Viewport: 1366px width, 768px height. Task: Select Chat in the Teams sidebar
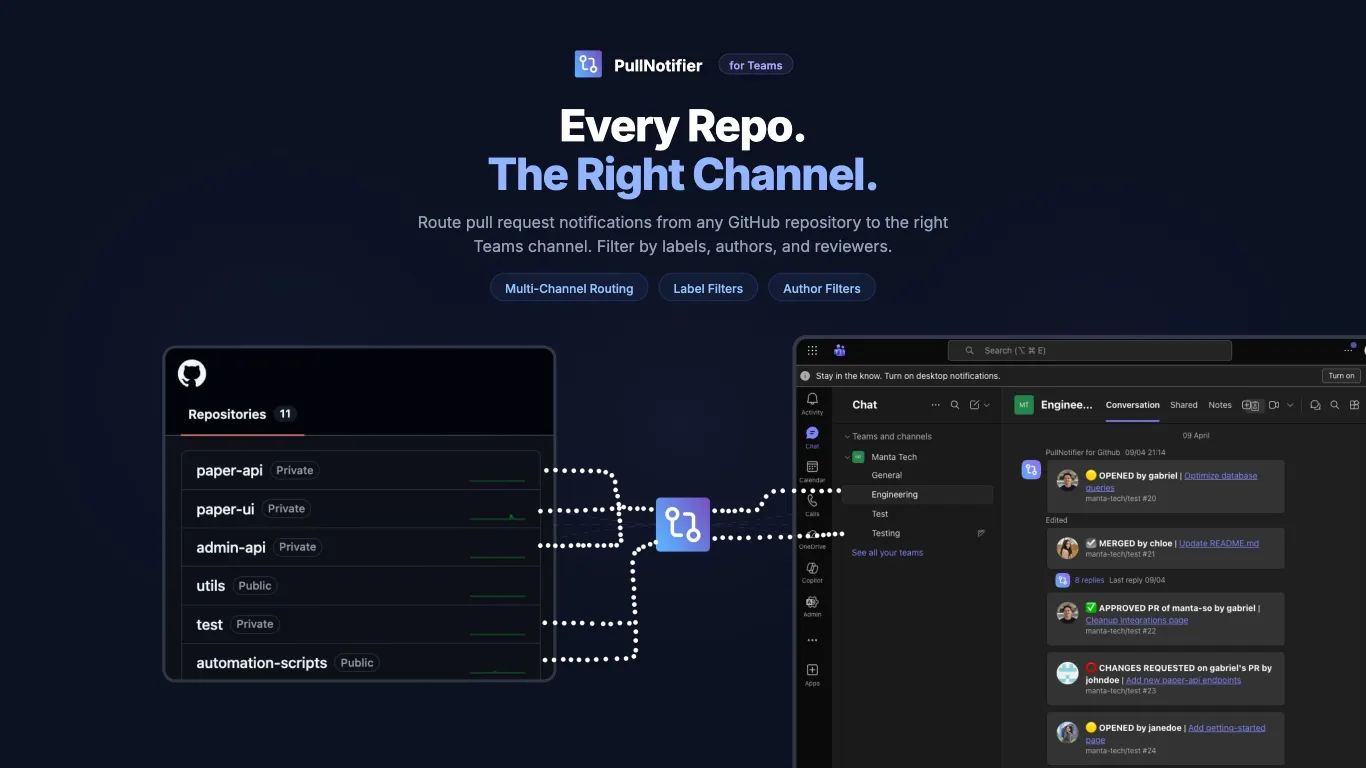click(x=812, y=437)
